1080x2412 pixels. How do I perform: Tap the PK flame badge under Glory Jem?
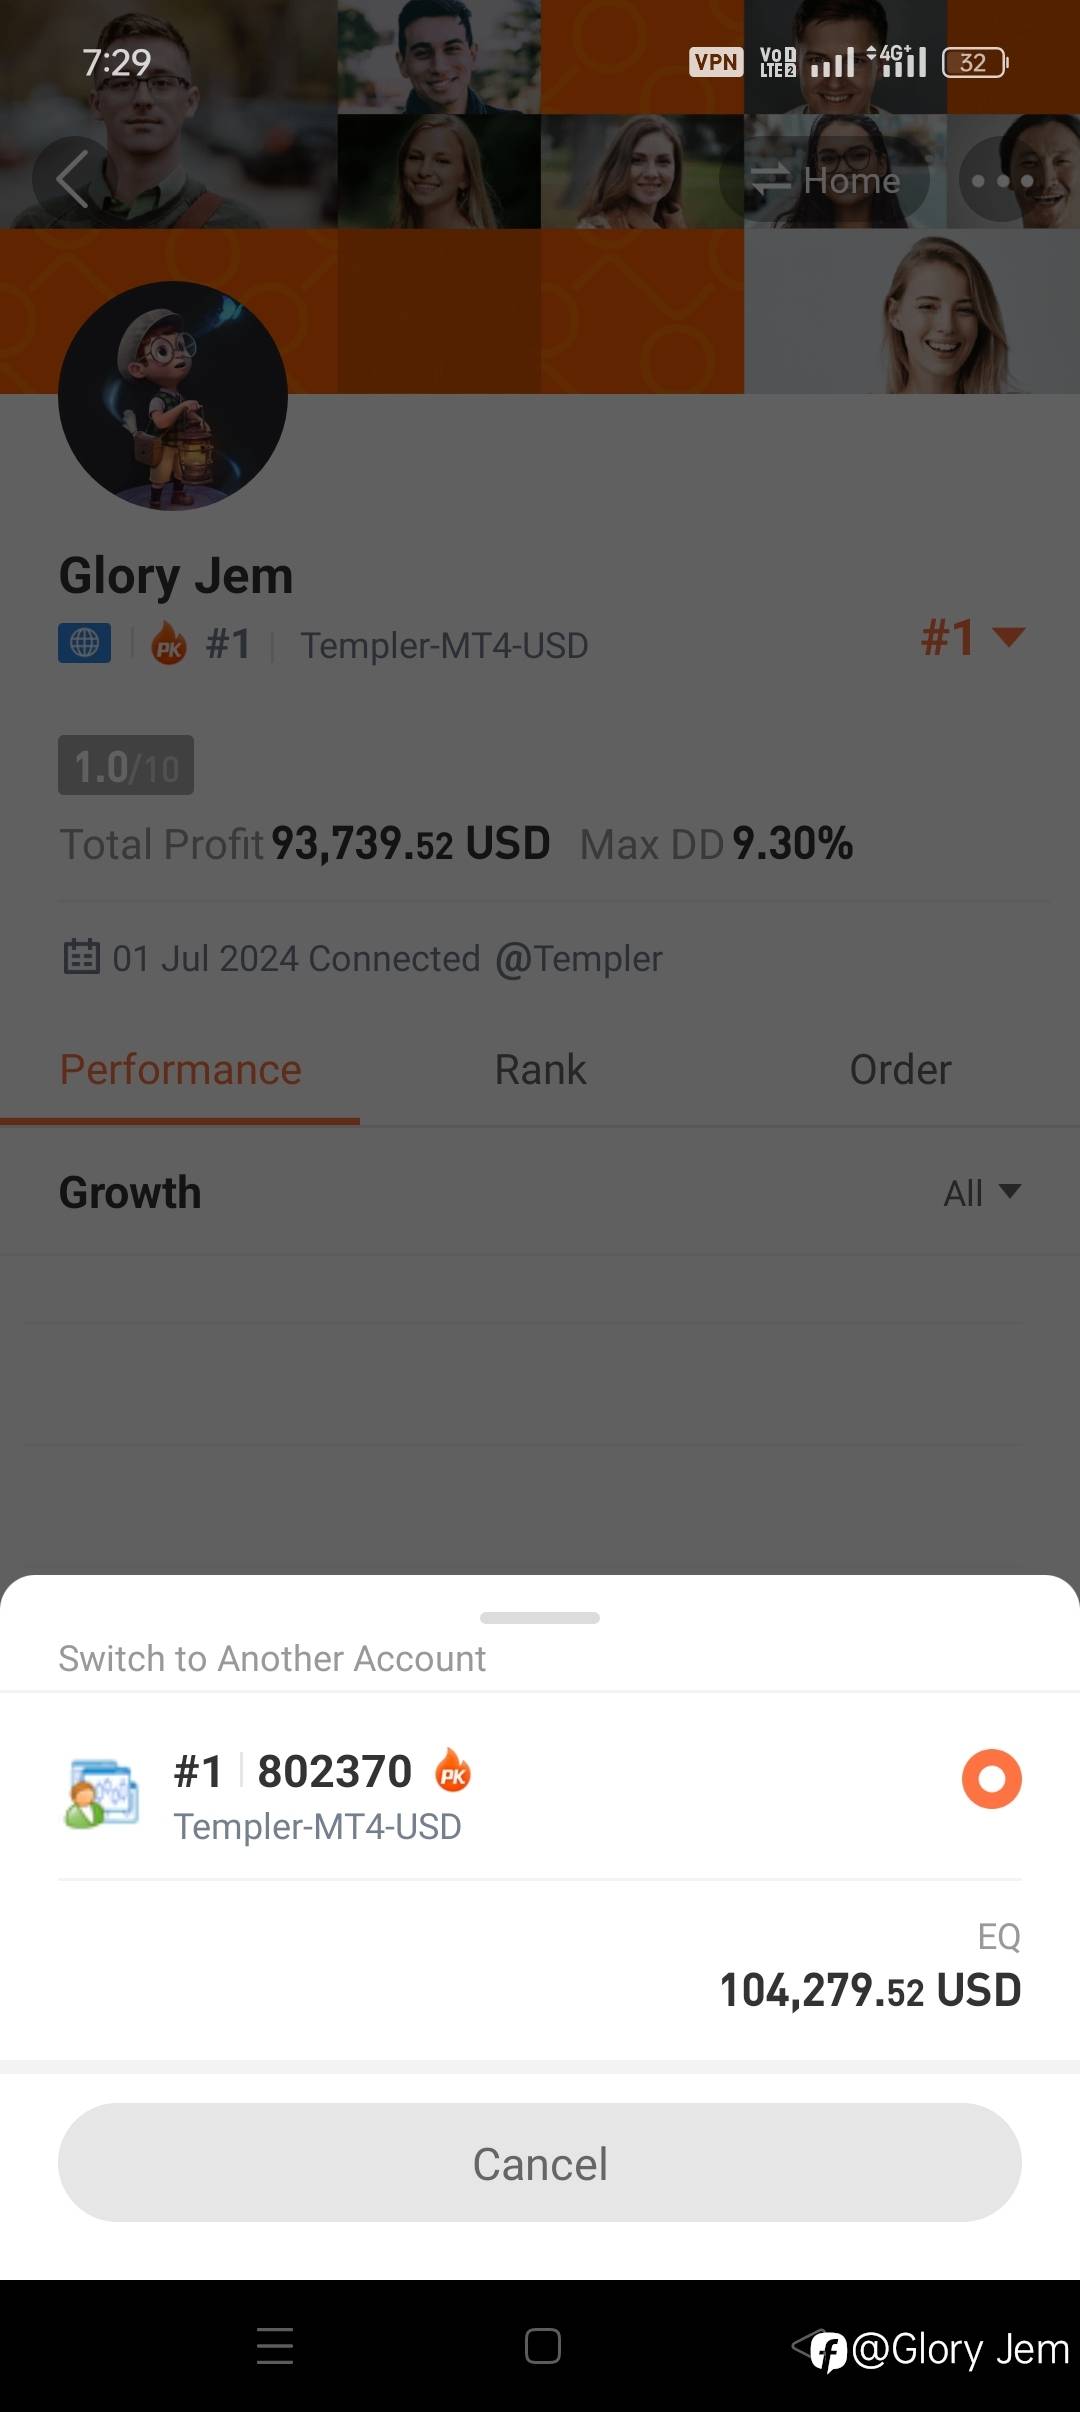pyautogui.click(x=169, y=644)
